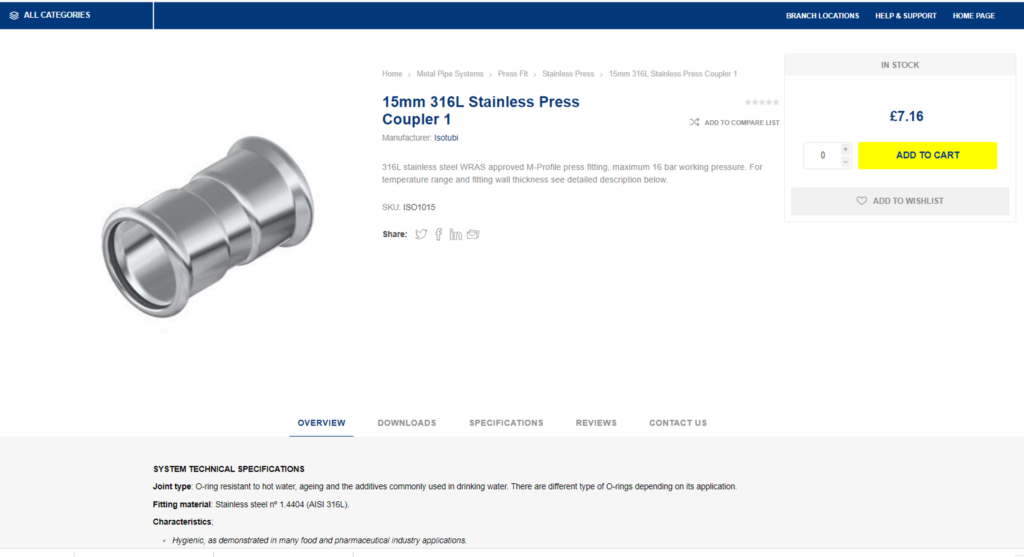Screen dimensions: 1024x557
Task: Open Stainless Press breadcrumb
Action: [568, 74]
